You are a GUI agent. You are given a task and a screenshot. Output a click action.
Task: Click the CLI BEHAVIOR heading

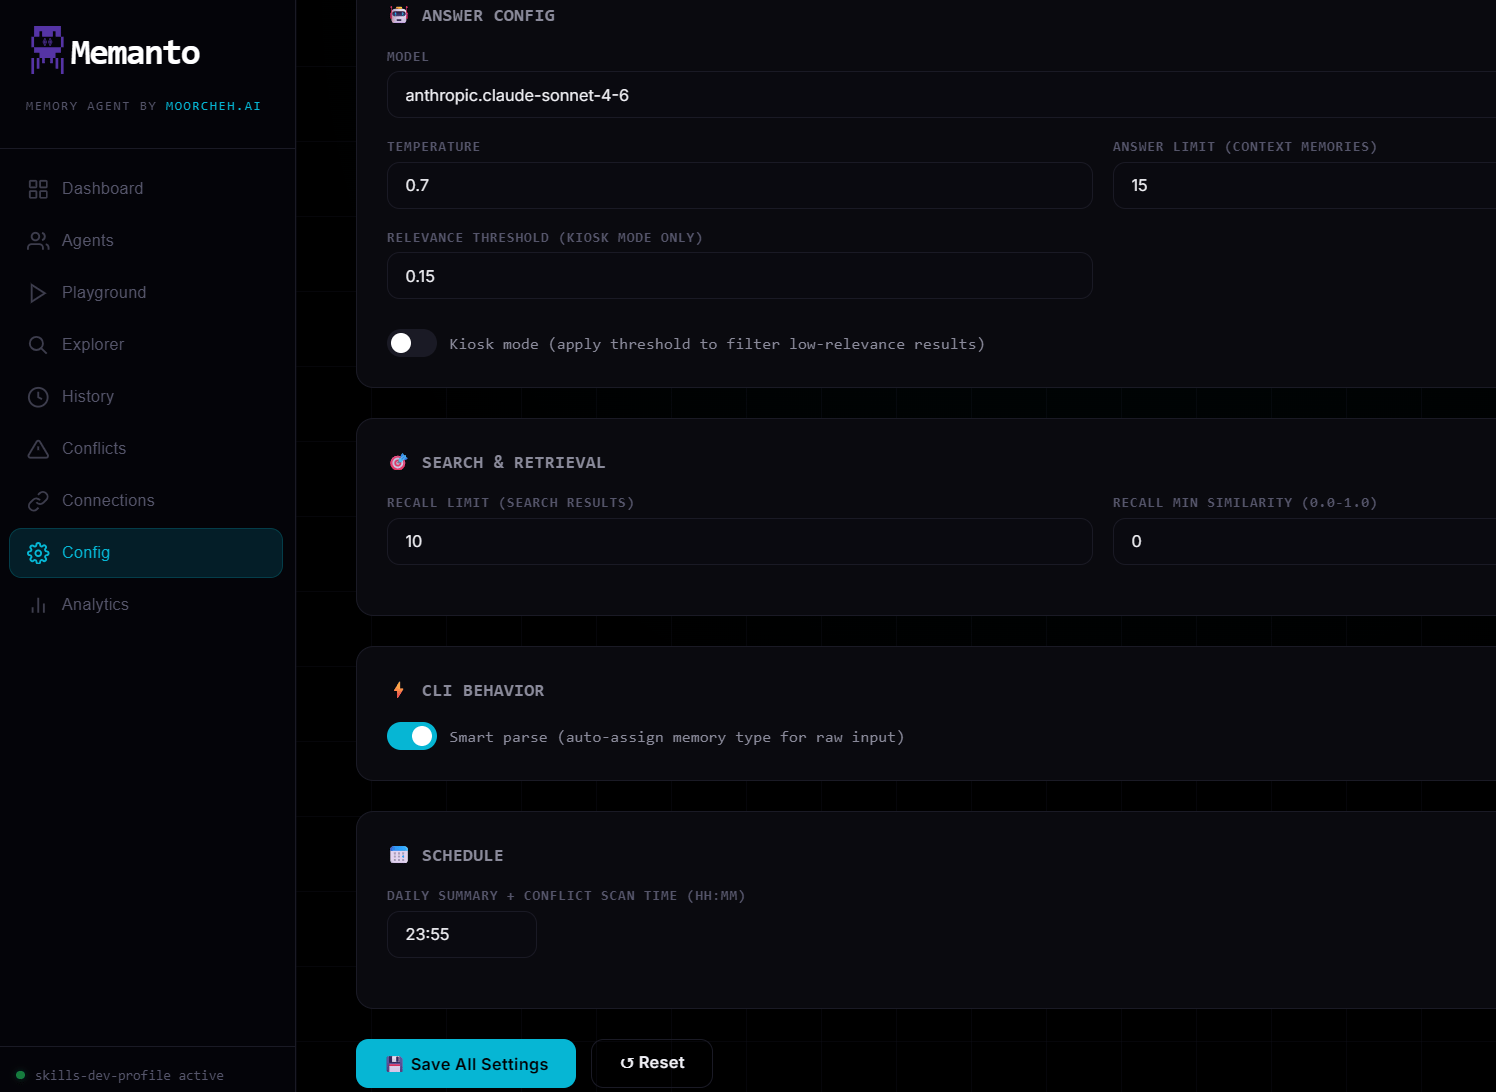[483, 690]
